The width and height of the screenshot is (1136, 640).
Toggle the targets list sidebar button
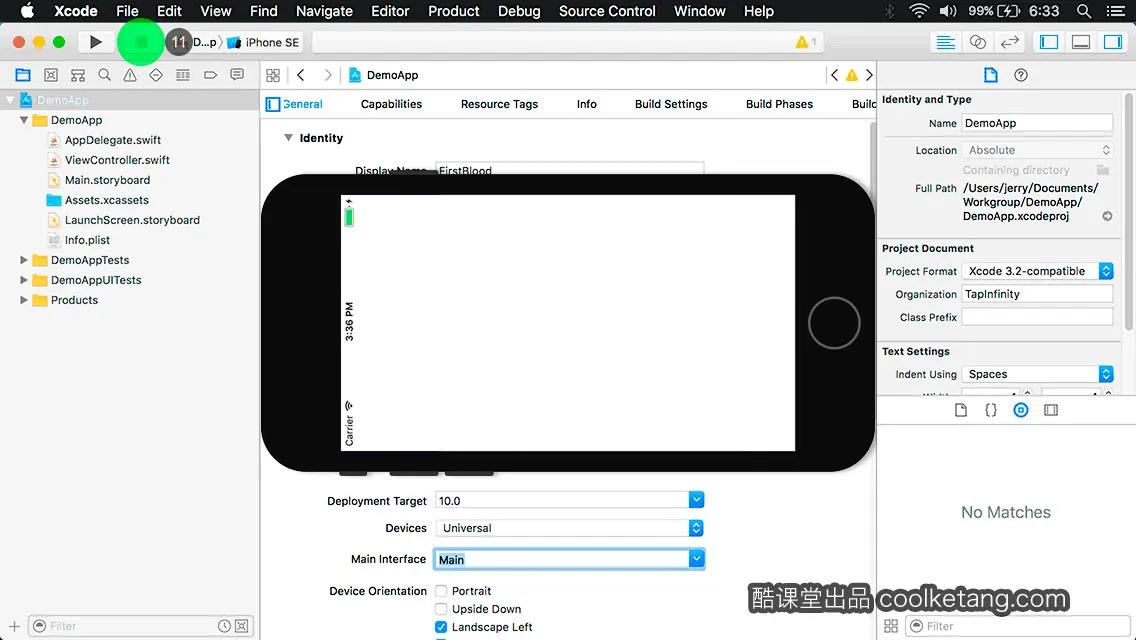pyautogui.click(x=273, y=104)
